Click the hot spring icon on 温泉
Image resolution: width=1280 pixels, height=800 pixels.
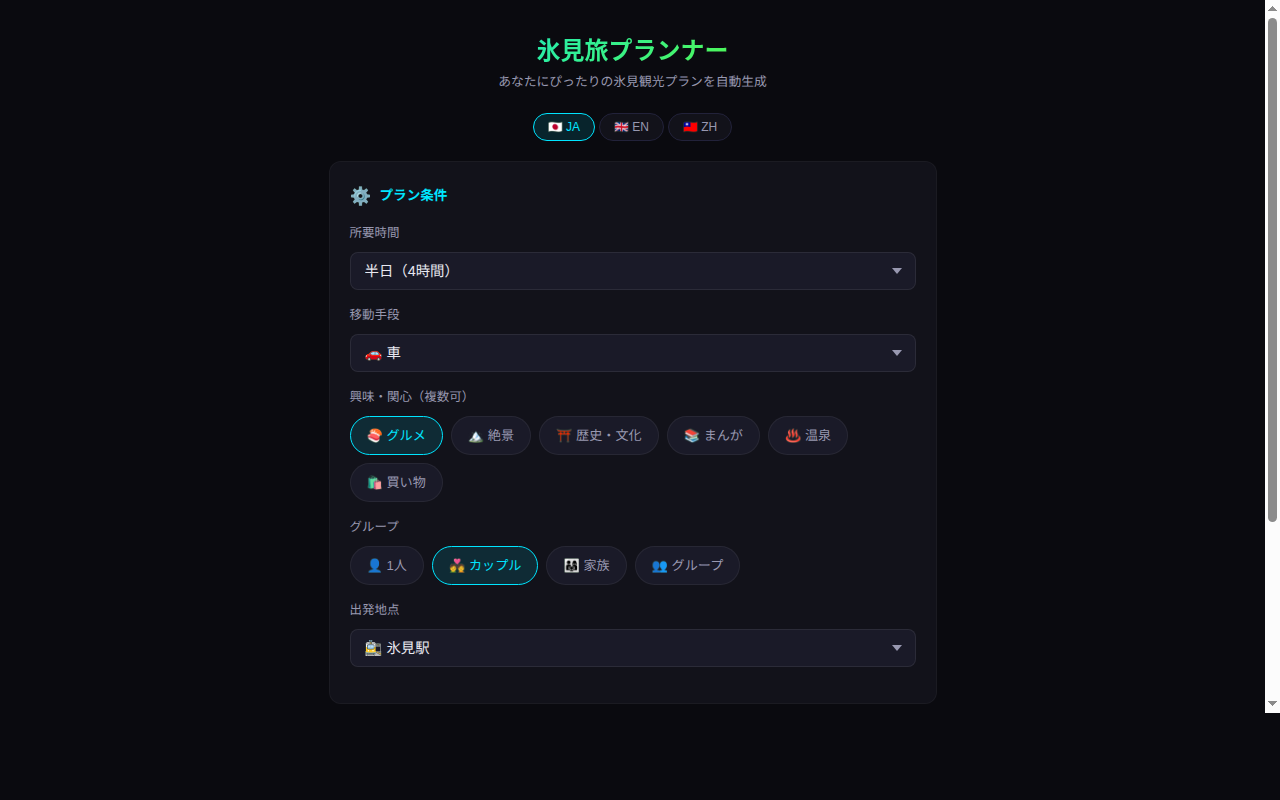point(791,435)
